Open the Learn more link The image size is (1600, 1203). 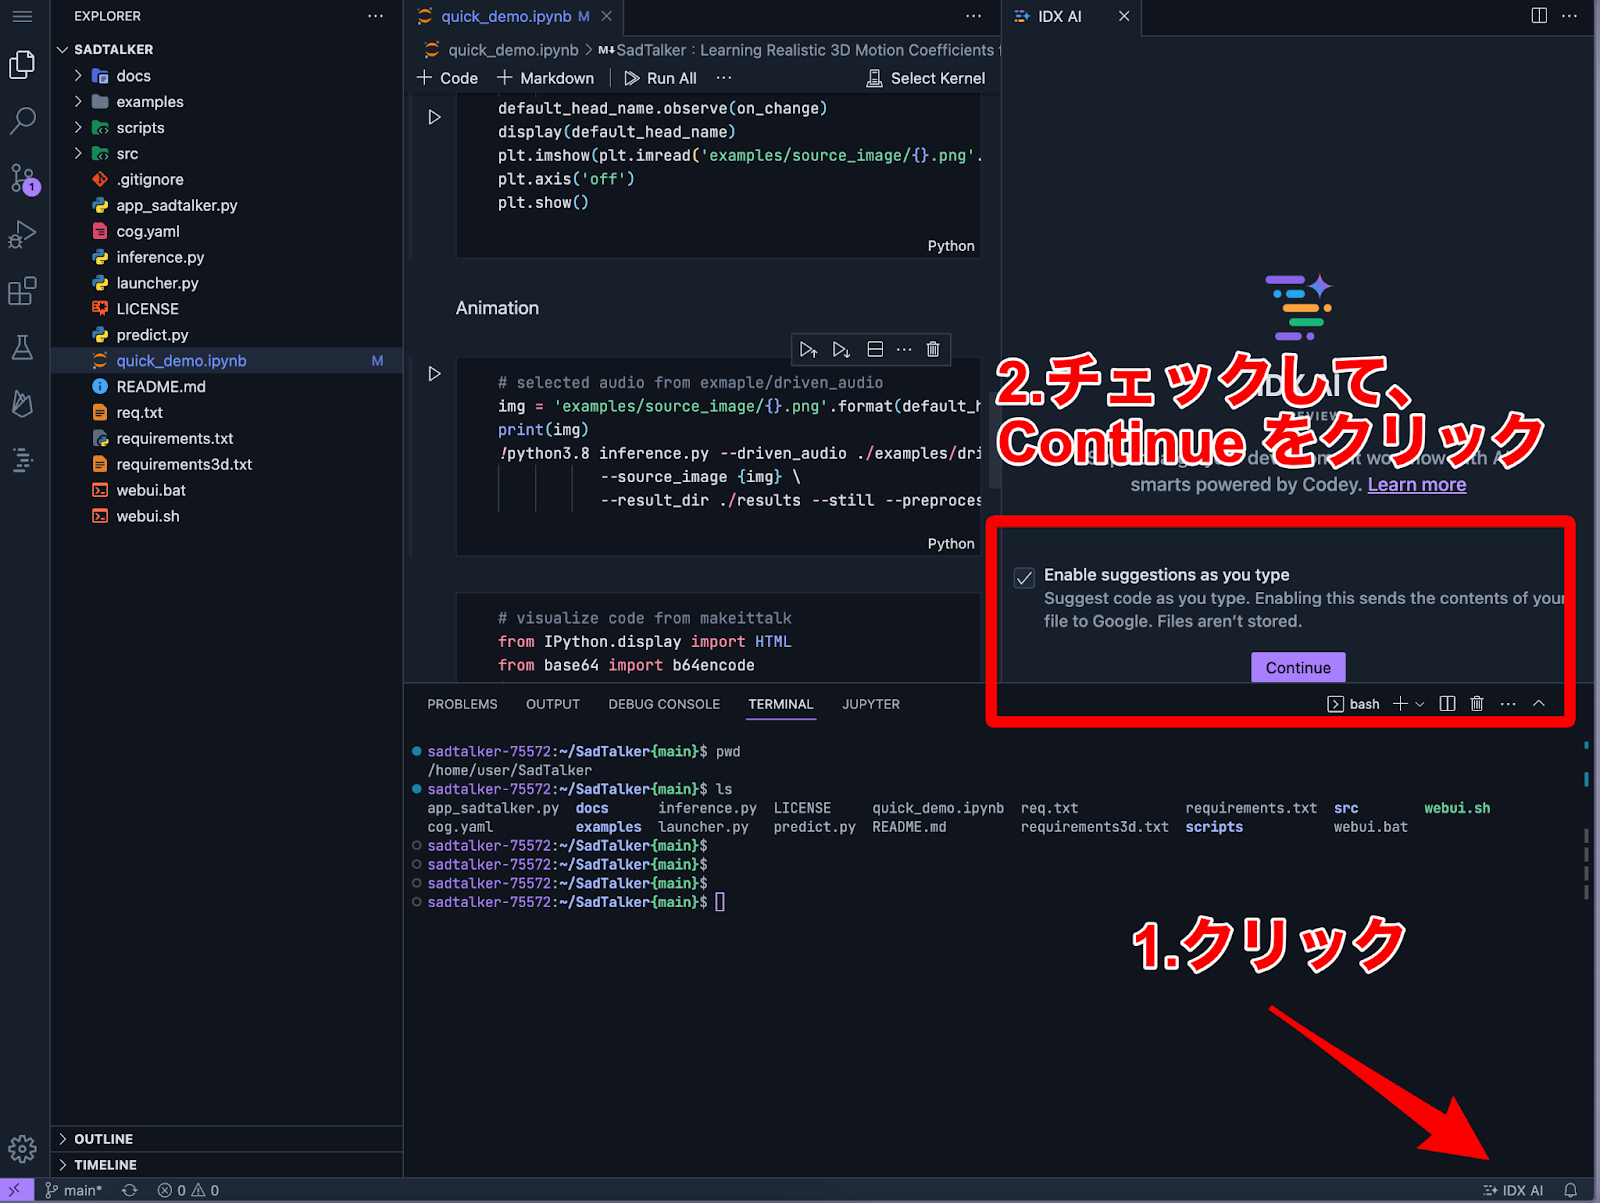coord(1417,485)
